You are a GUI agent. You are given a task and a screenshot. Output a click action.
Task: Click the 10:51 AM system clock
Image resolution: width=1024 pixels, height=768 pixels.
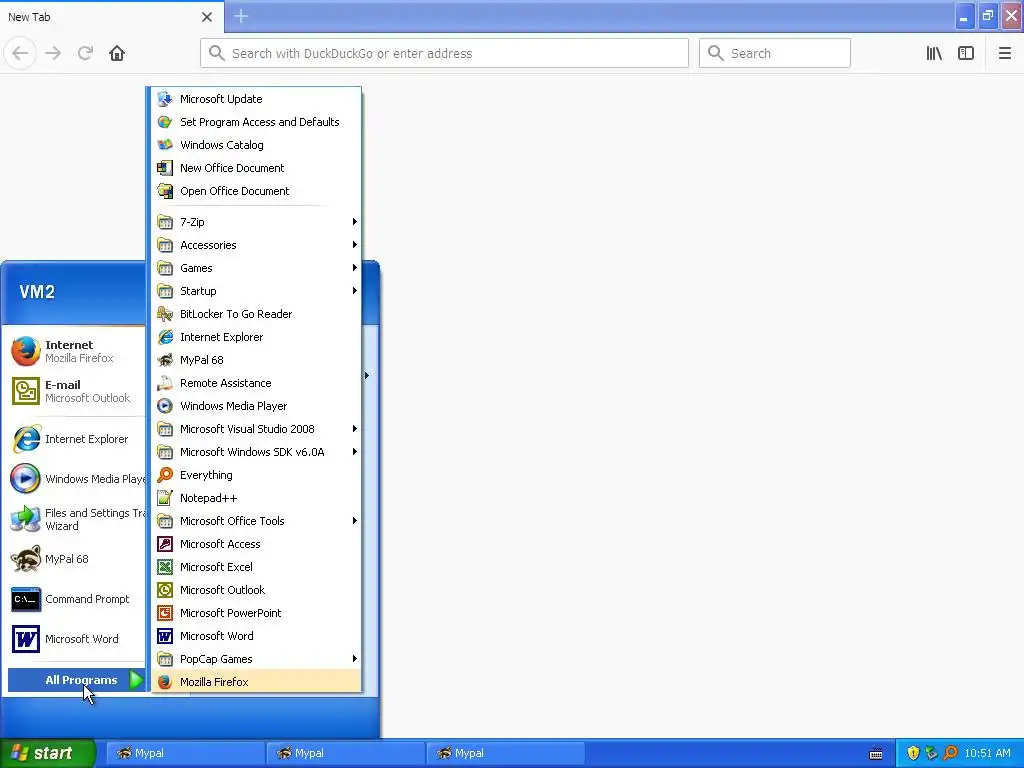tap(987, 753)
